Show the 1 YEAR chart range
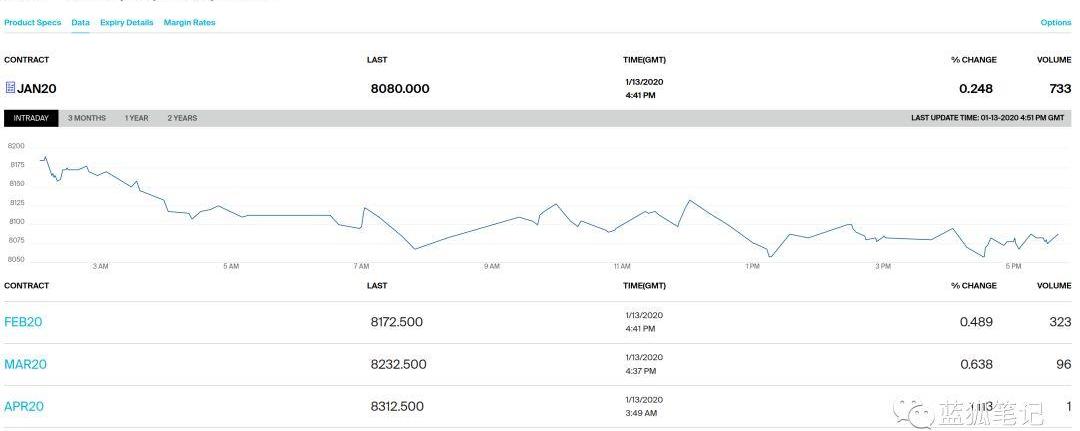The height and width of the screenshot is (431, 1080). click(x=136, y=118)
